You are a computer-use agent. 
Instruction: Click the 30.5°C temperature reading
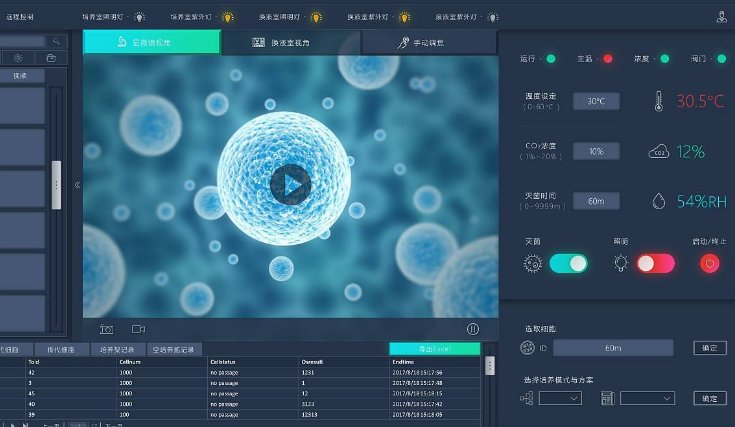click(x=700, y=101)
